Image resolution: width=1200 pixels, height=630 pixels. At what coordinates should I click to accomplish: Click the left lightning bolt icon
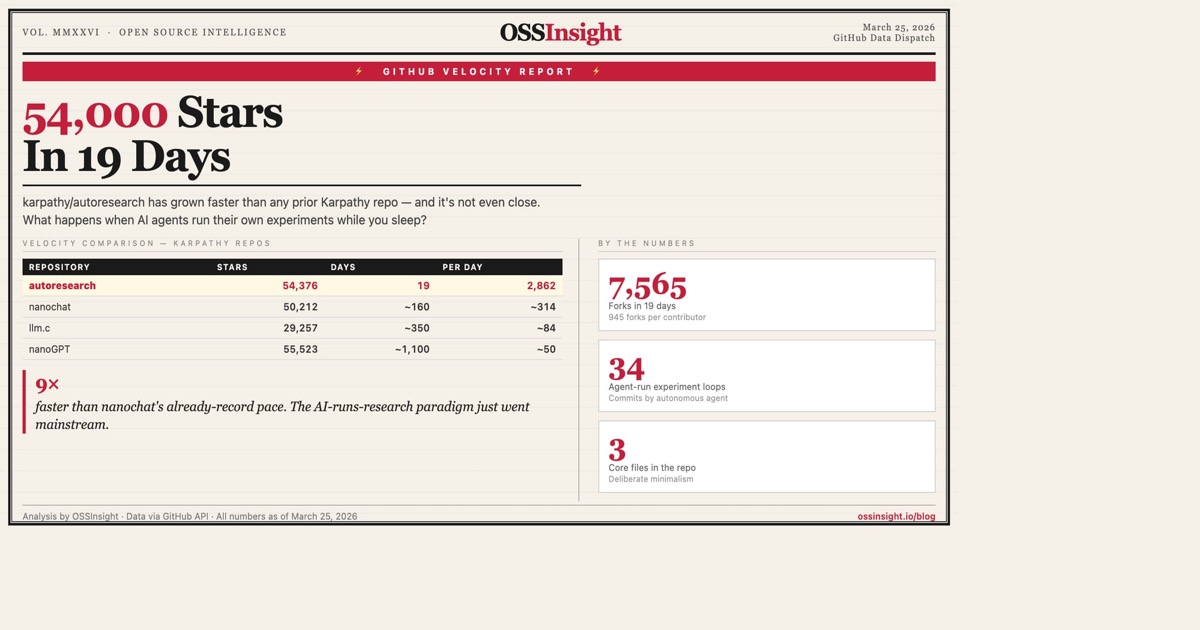[359, 72]
